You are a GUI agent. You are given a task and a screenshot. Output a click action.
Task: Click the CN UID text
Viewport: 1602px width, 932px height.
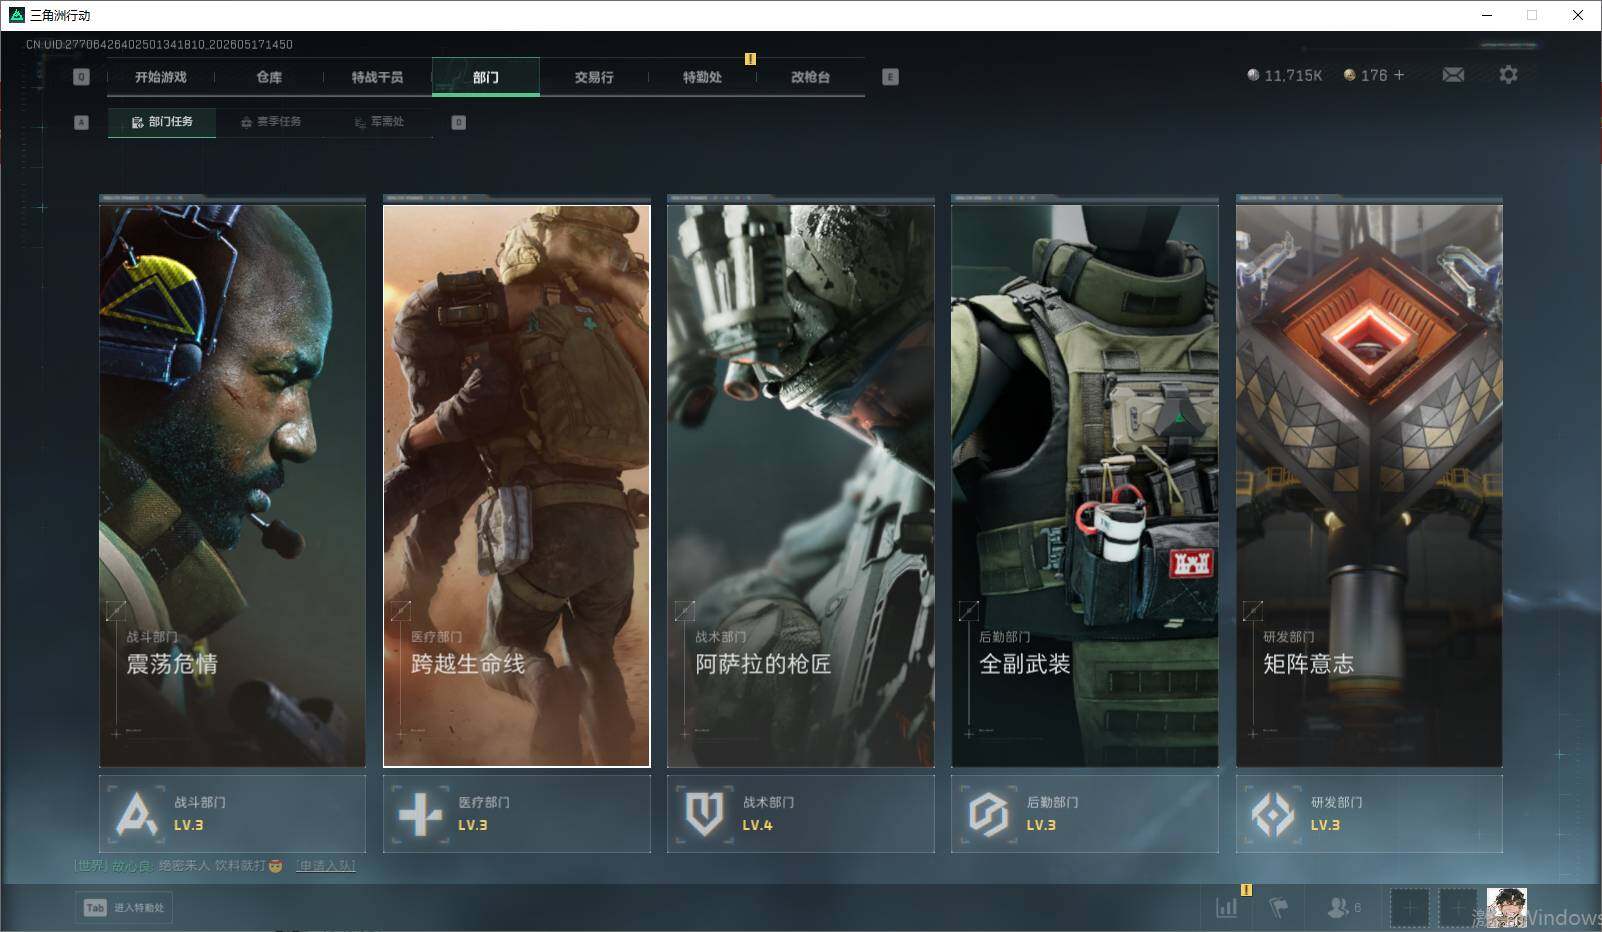pyautogui.click(x=159, y=45)
